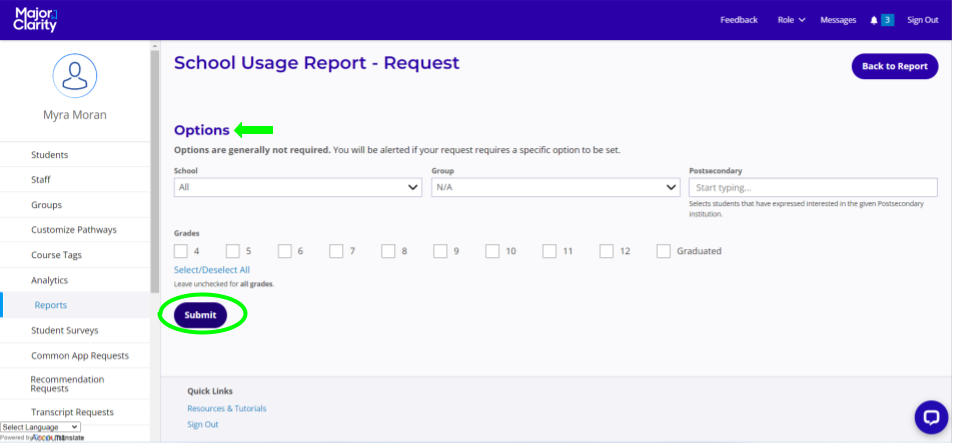Check the grade 4 checkbox
This screenshot has width=953, height=443.
coord(181,251)
